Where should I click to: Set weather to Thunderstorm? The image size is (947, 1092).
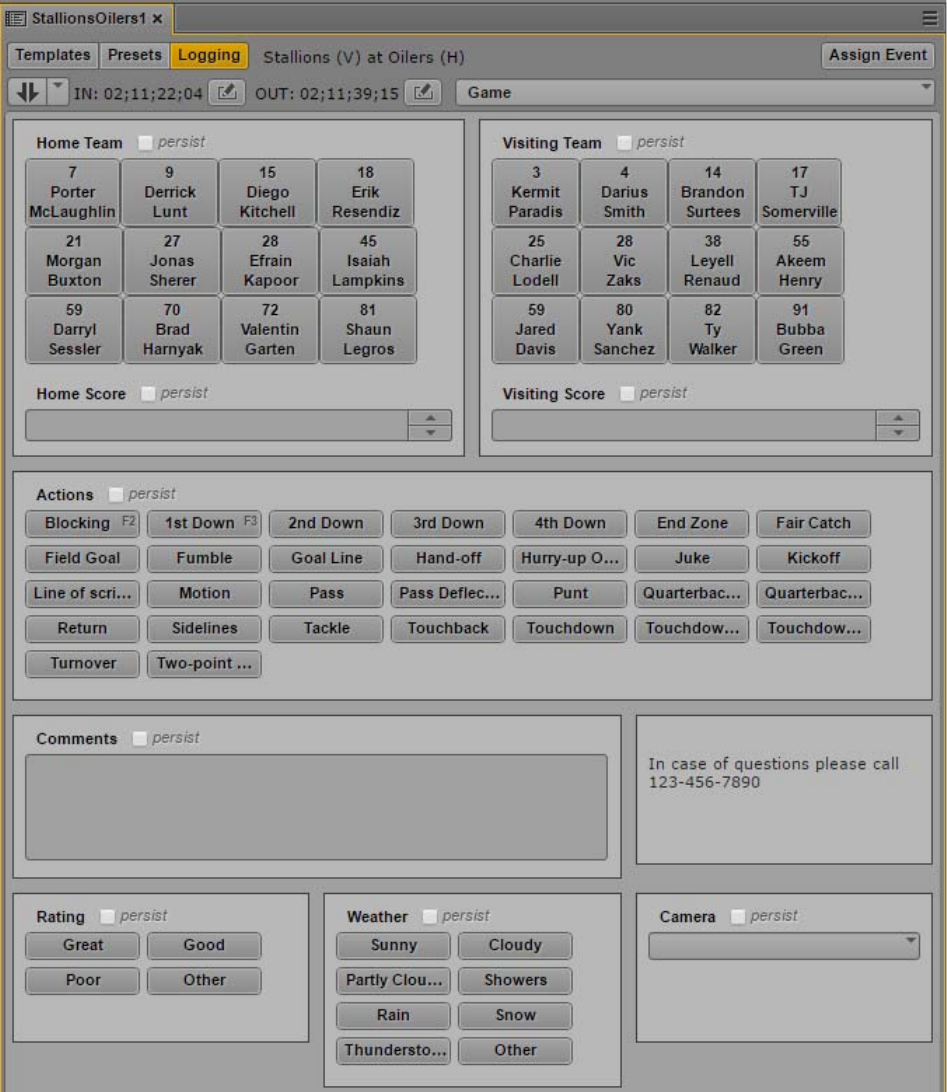393,1050
